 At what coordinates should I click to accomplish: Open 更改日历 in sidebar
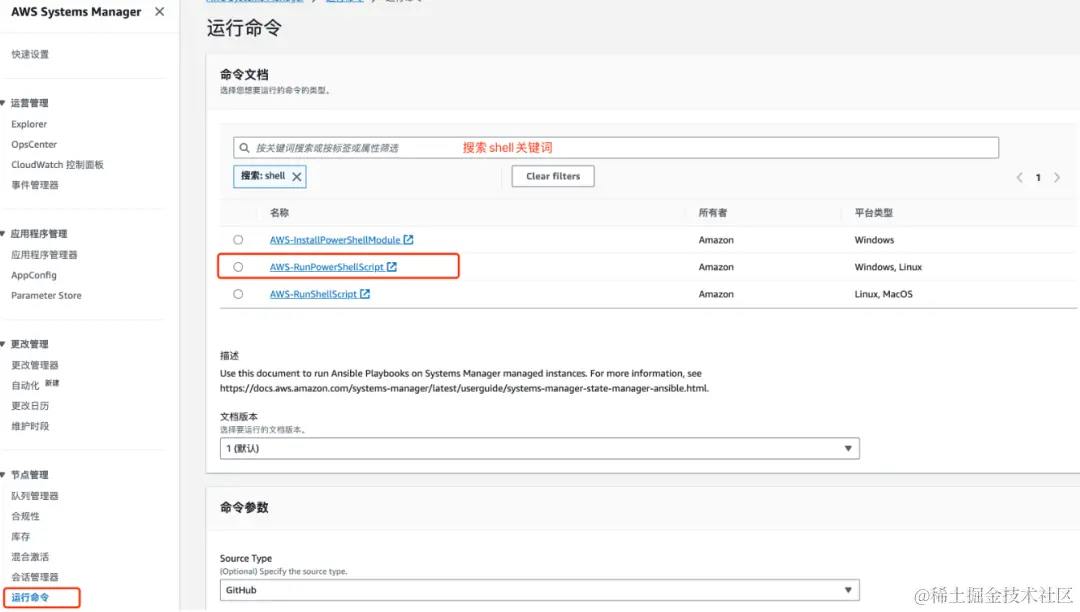(30, 406)
